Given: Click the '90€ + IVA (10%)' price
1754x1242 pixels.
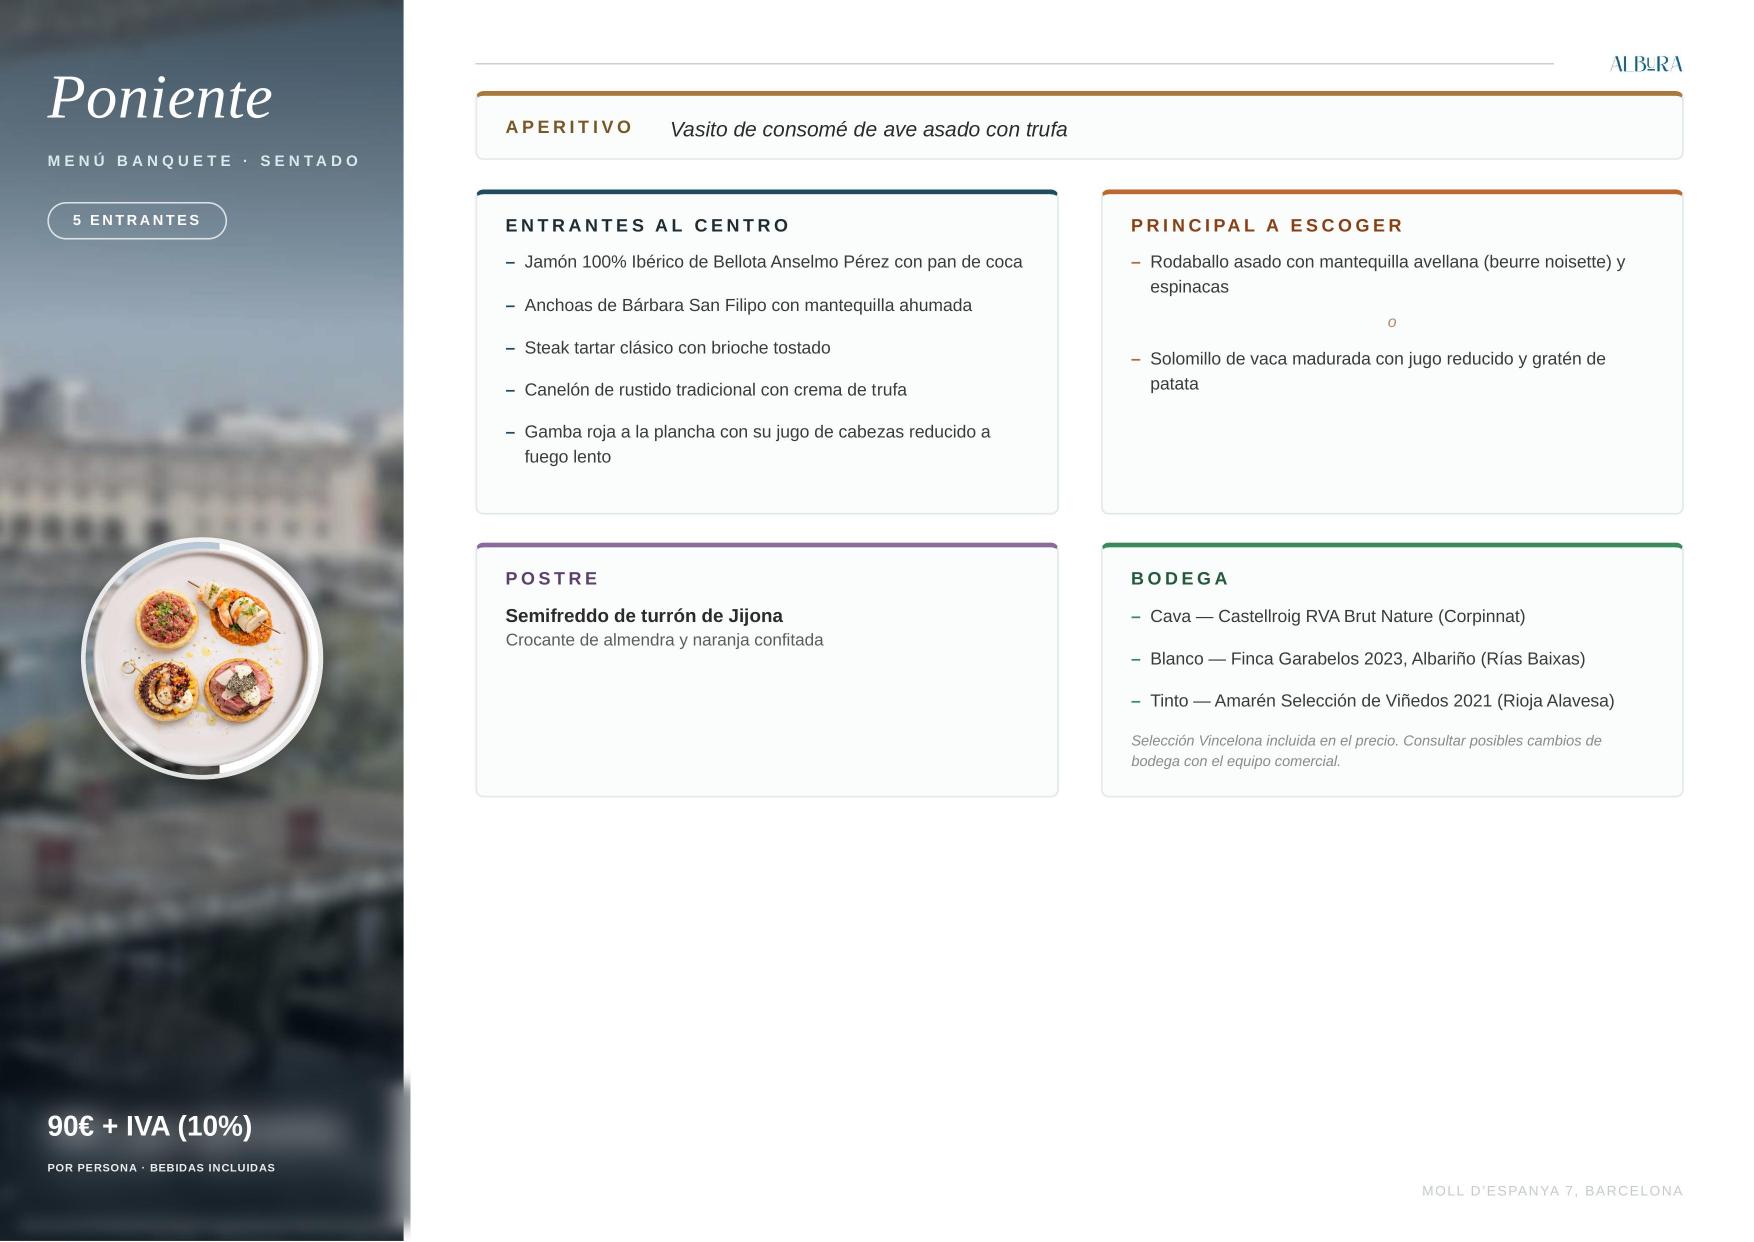Looking at the screenshot, I should coord(150,1126).
